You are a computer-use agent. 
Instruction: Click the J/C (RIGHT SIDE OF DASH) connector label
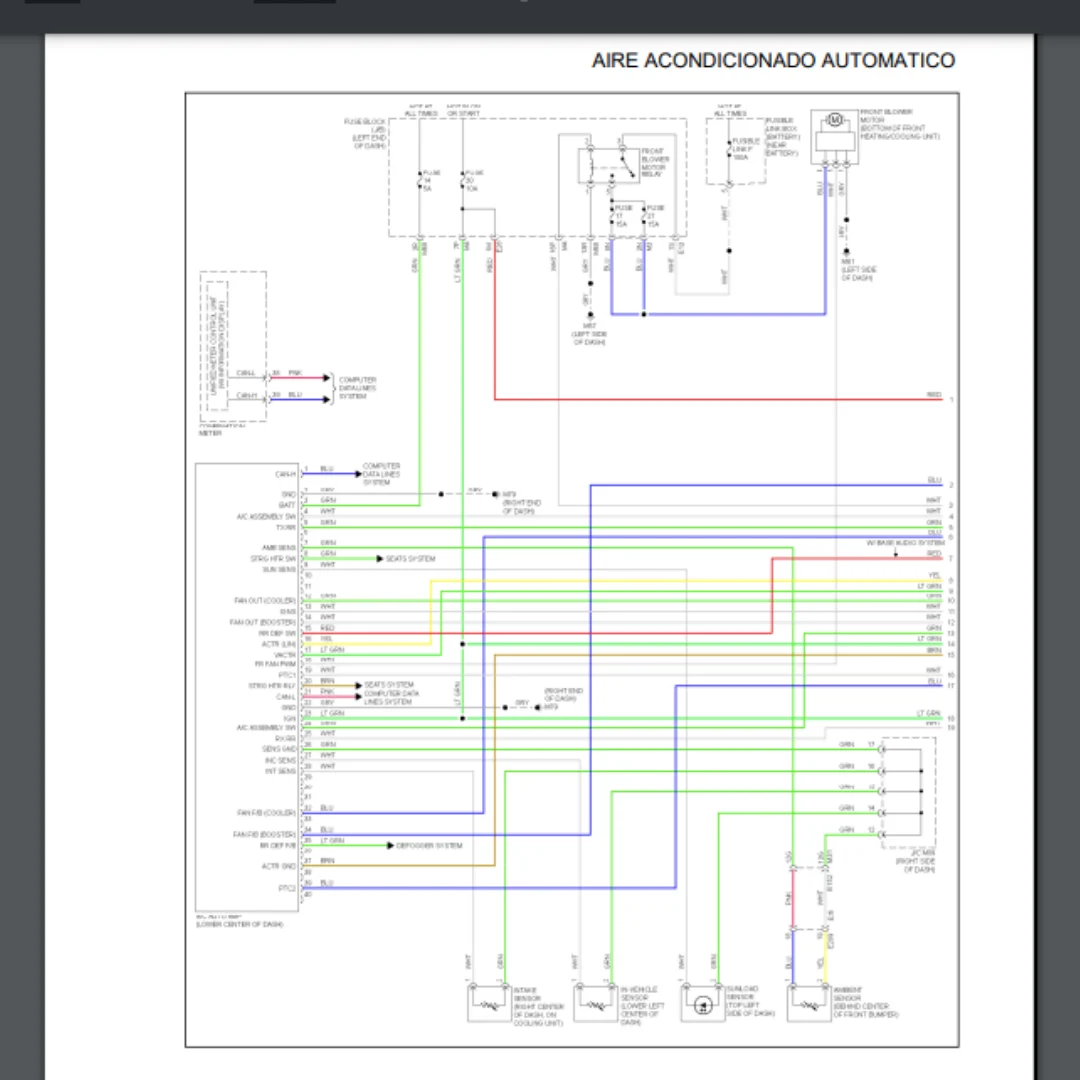coord(916,861)
